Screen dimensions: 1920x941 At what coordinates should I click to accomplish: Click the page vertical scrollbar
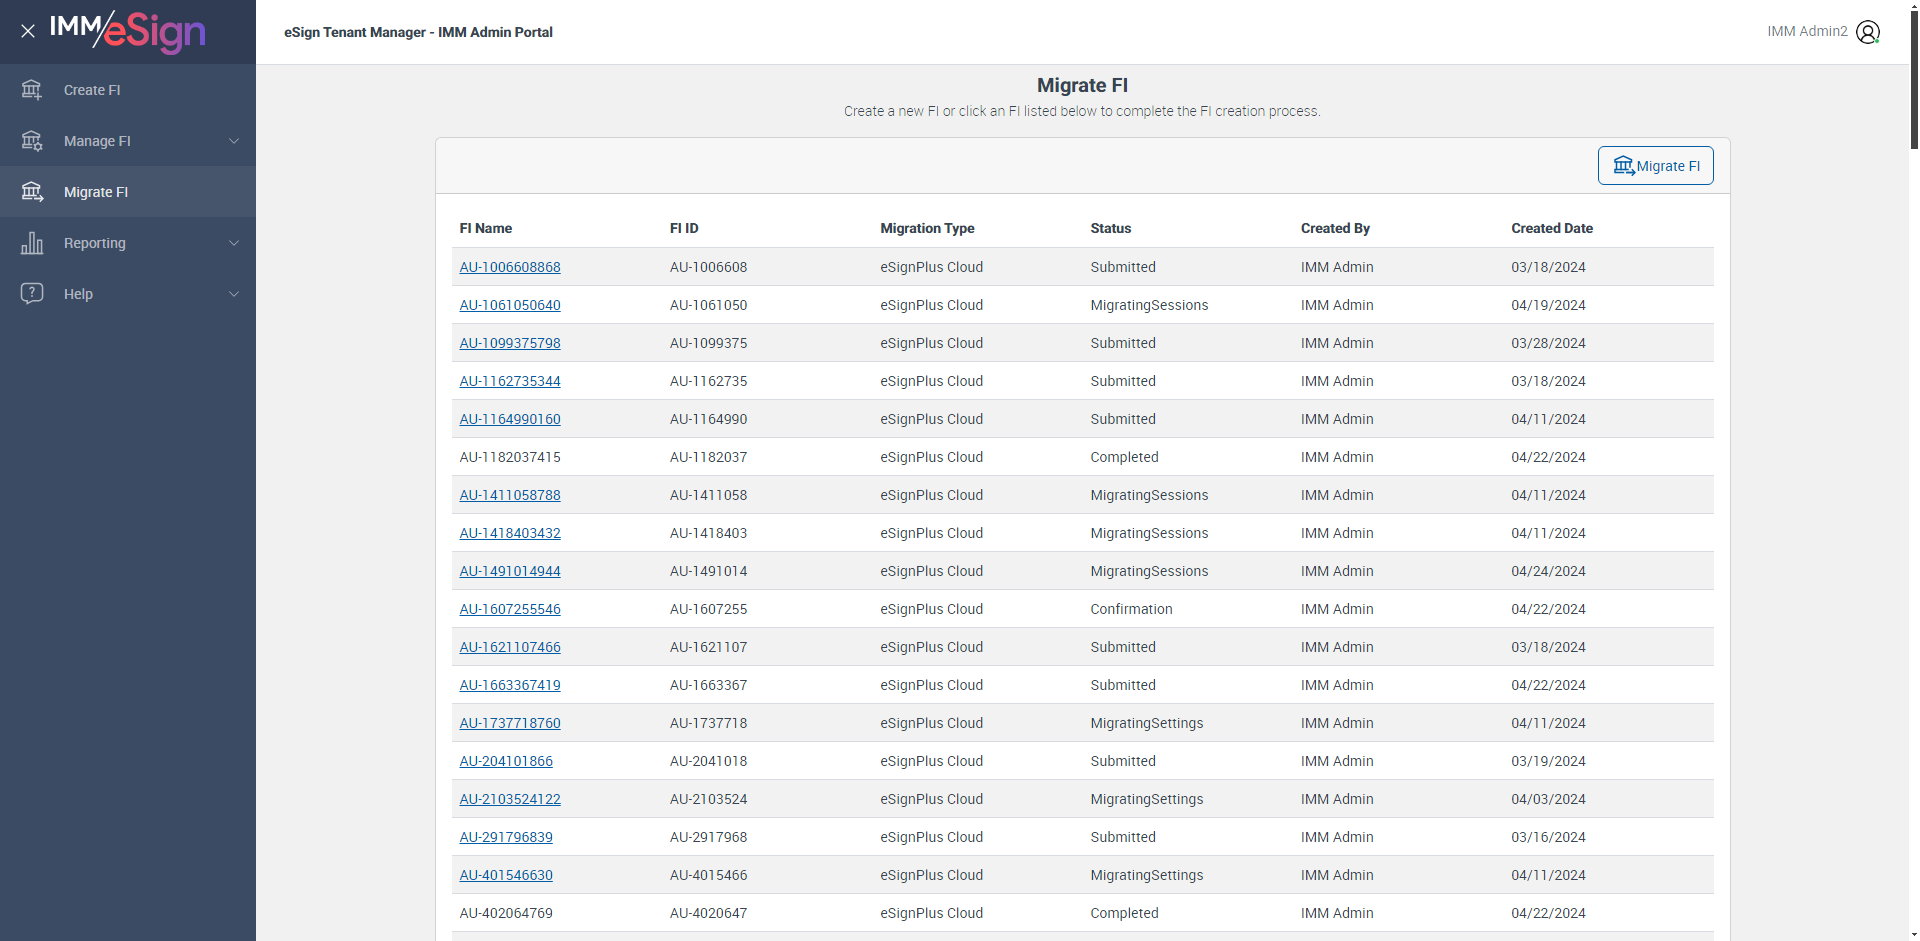click(1914, 80)
